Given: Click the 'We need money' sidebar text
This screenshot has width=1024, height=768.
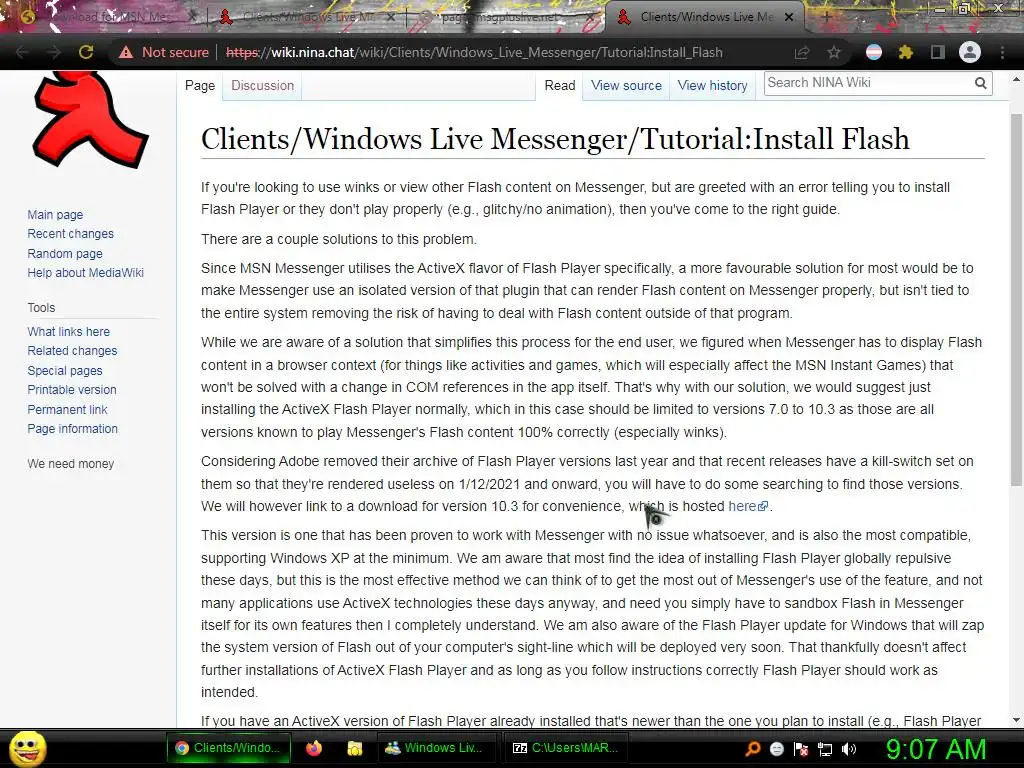Looking at the screenshot, I should (71, 464).
